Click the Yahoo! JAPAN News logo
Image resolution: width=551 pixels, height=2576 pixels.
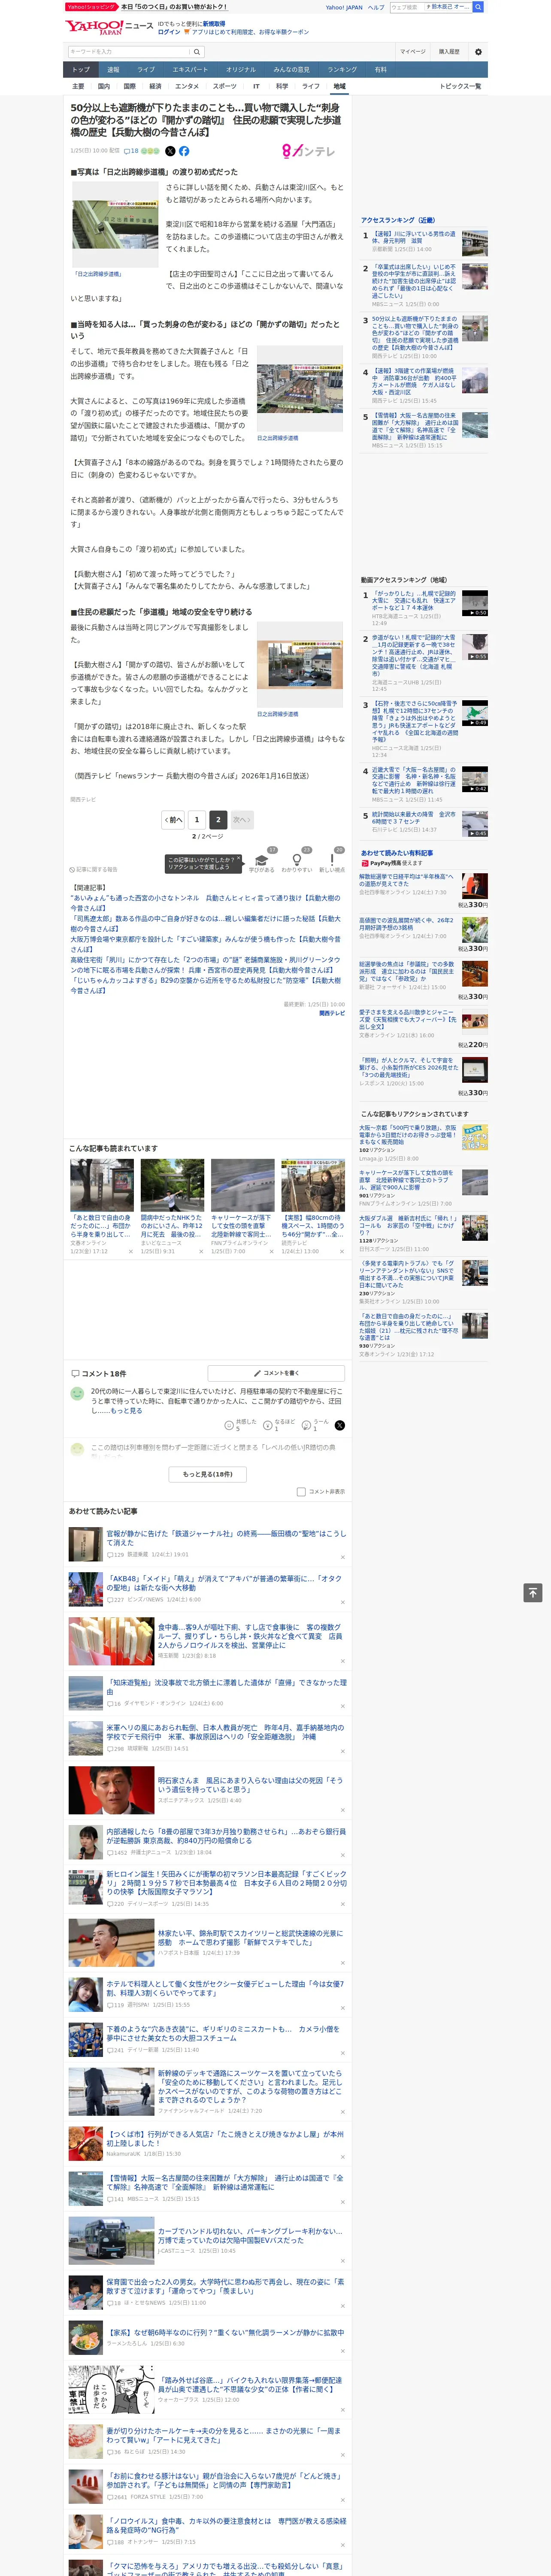click(x=109, y=27)
